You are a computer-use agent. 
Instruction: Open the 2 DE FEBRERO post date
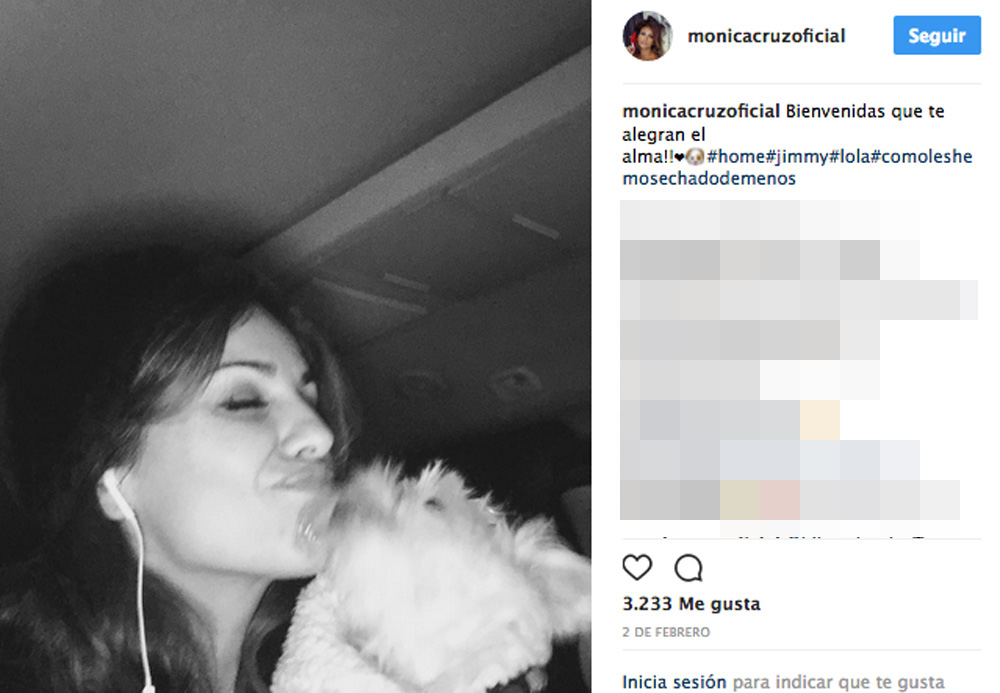pyautogui.click(x=666, y=632)
